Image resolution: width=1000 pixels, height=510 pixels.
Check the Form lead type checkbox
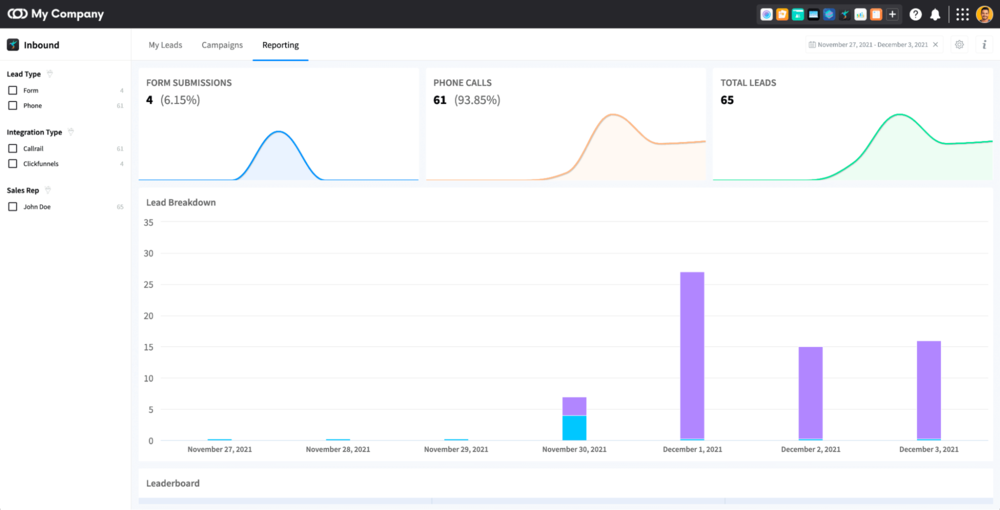tap(13, 90)
